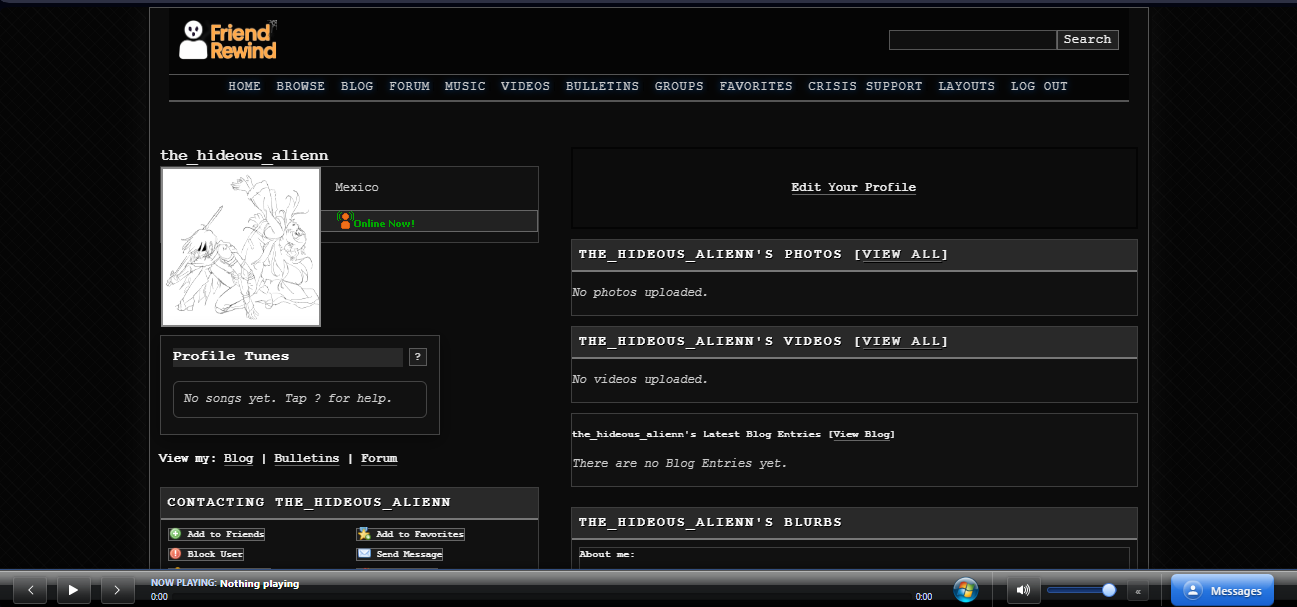Skip to previous track in player
Viewport: 1297px width, 607px height.
30,590
